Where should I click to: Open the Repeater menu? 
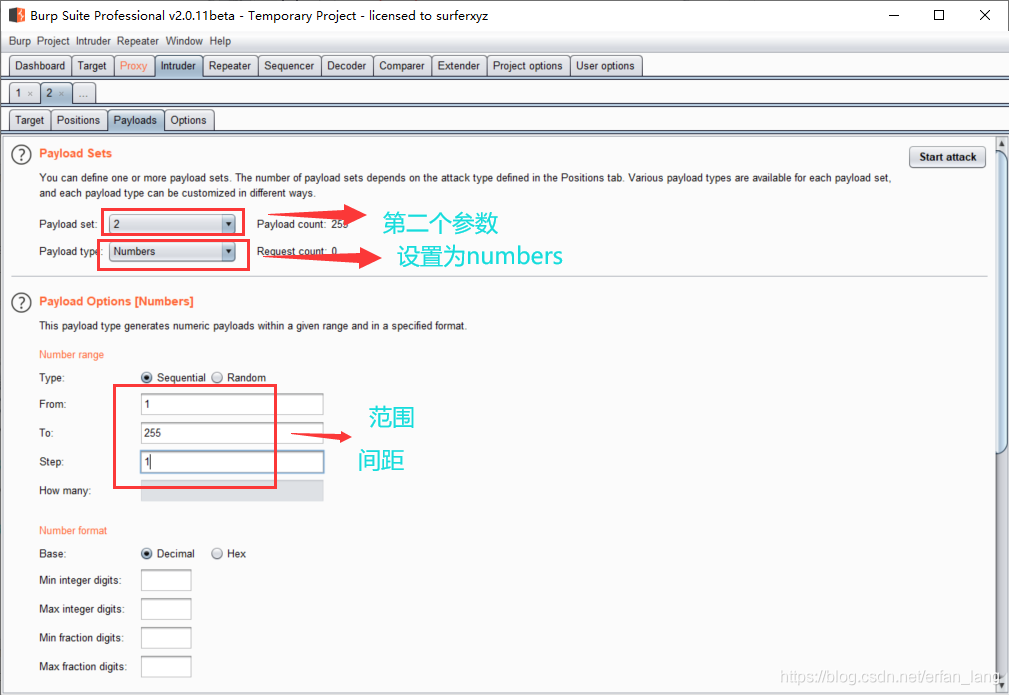138,41
